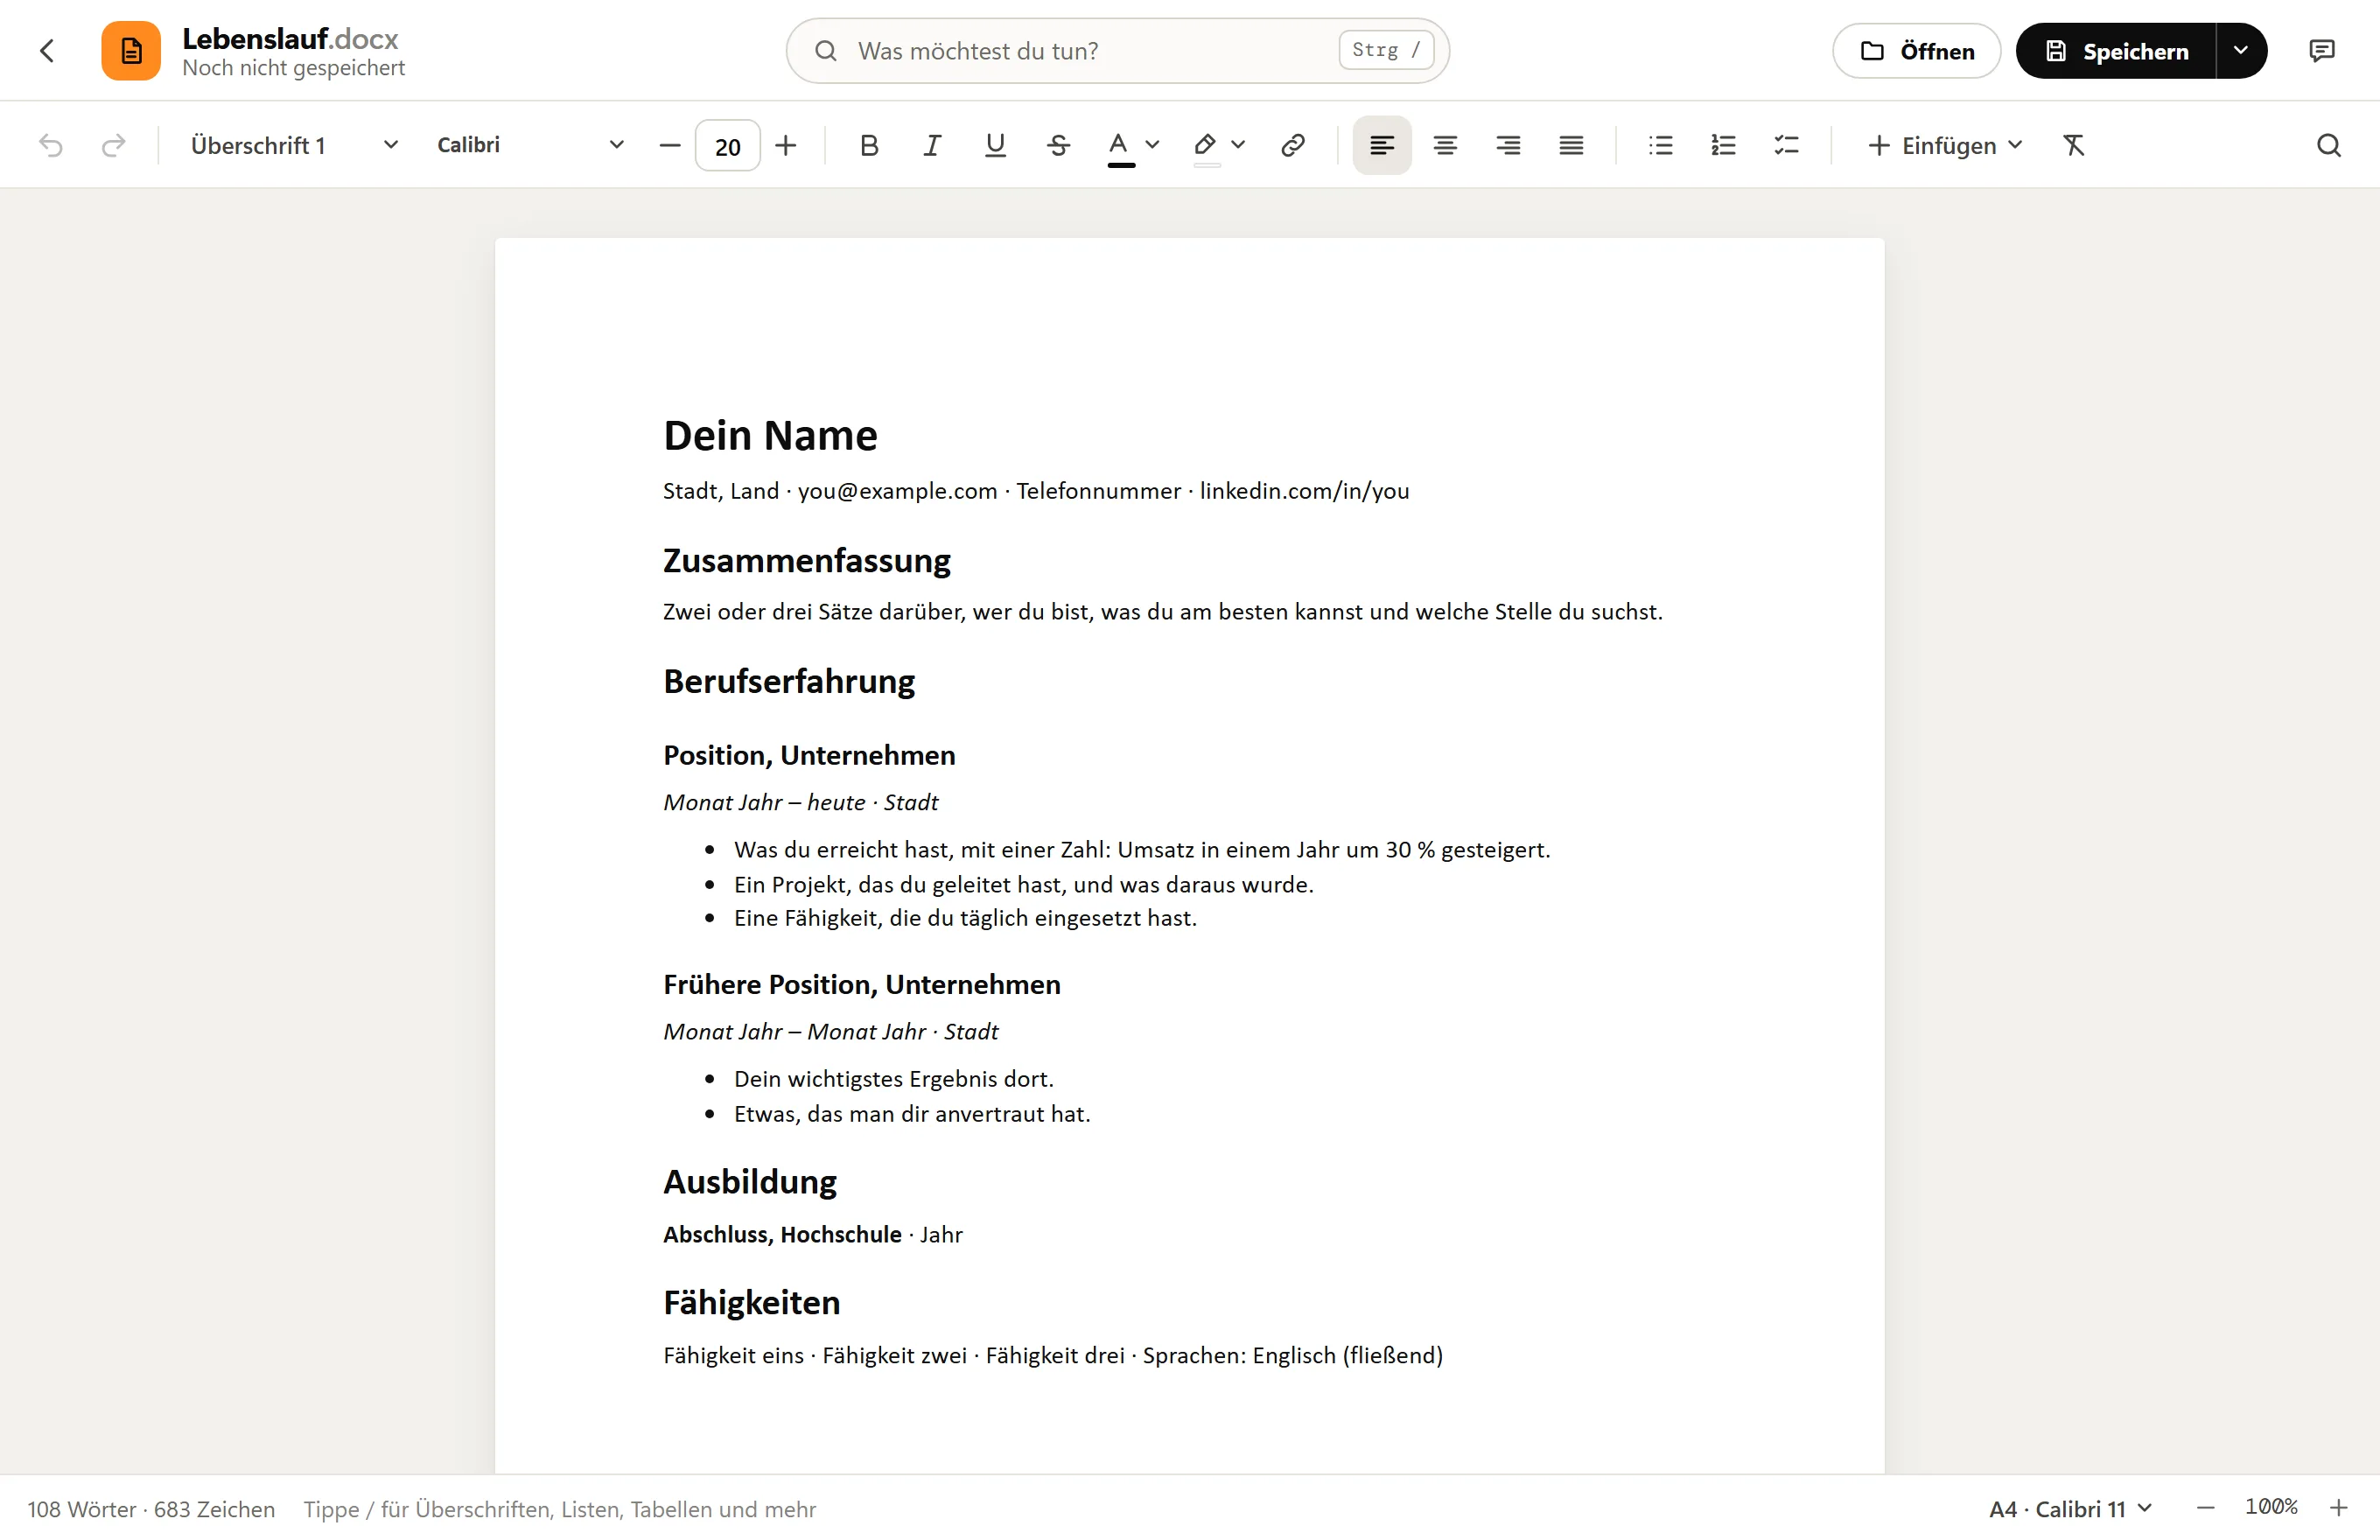This screenshot has height=1540, width=2380.
Task: Click the font size field showing 20
Action: click(728, 146)
